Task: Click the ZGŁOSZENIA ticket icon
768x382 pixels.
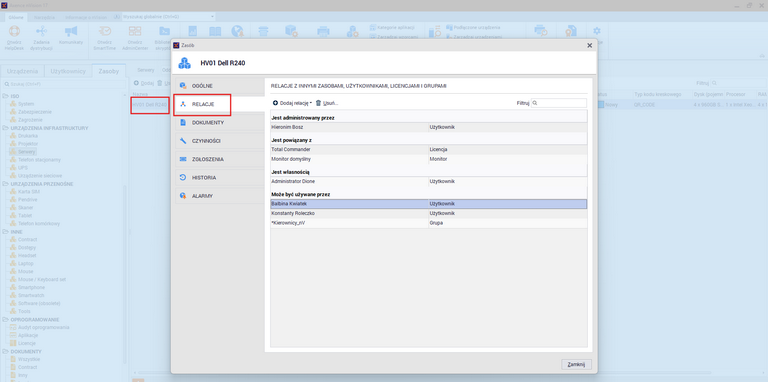Action: click(183, 159)
